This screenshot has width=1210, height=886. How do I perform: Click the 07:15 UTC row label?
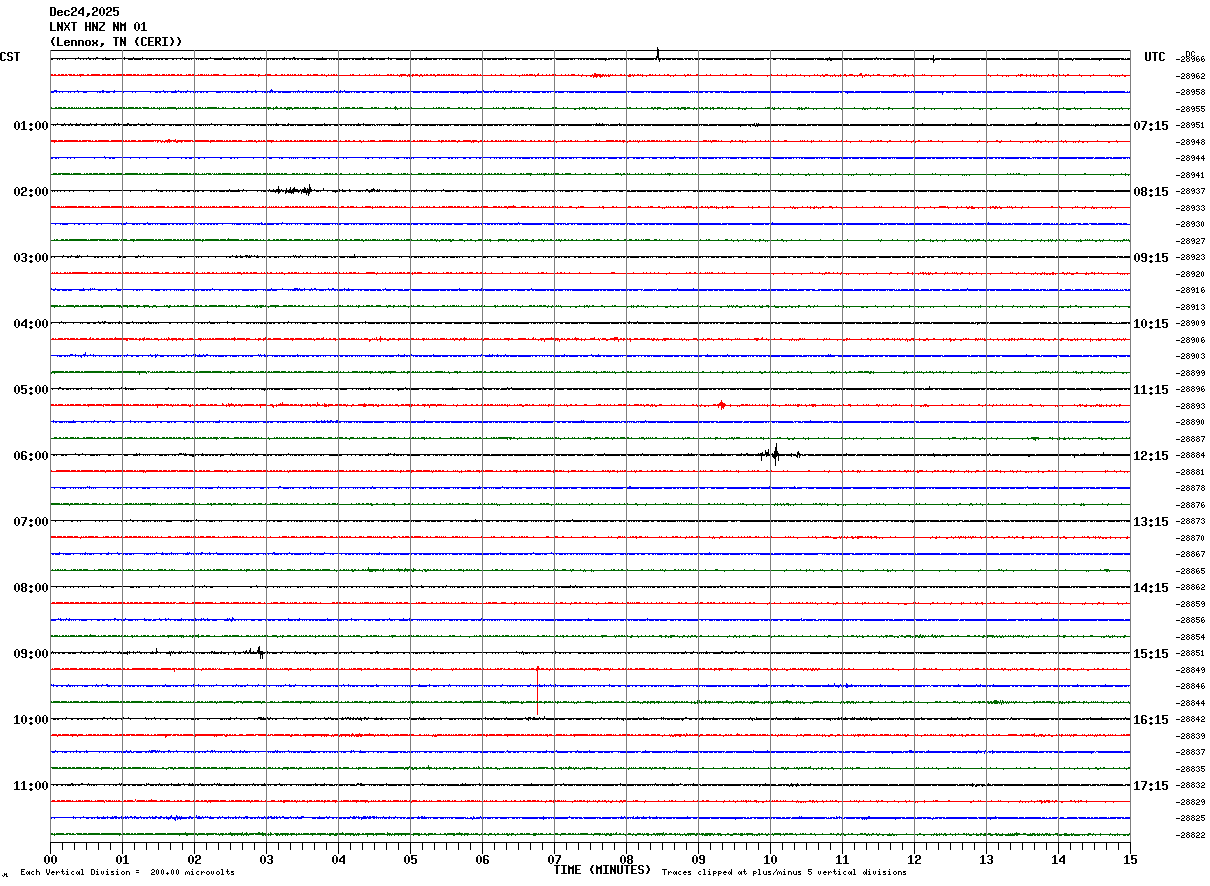point(1150,126)
